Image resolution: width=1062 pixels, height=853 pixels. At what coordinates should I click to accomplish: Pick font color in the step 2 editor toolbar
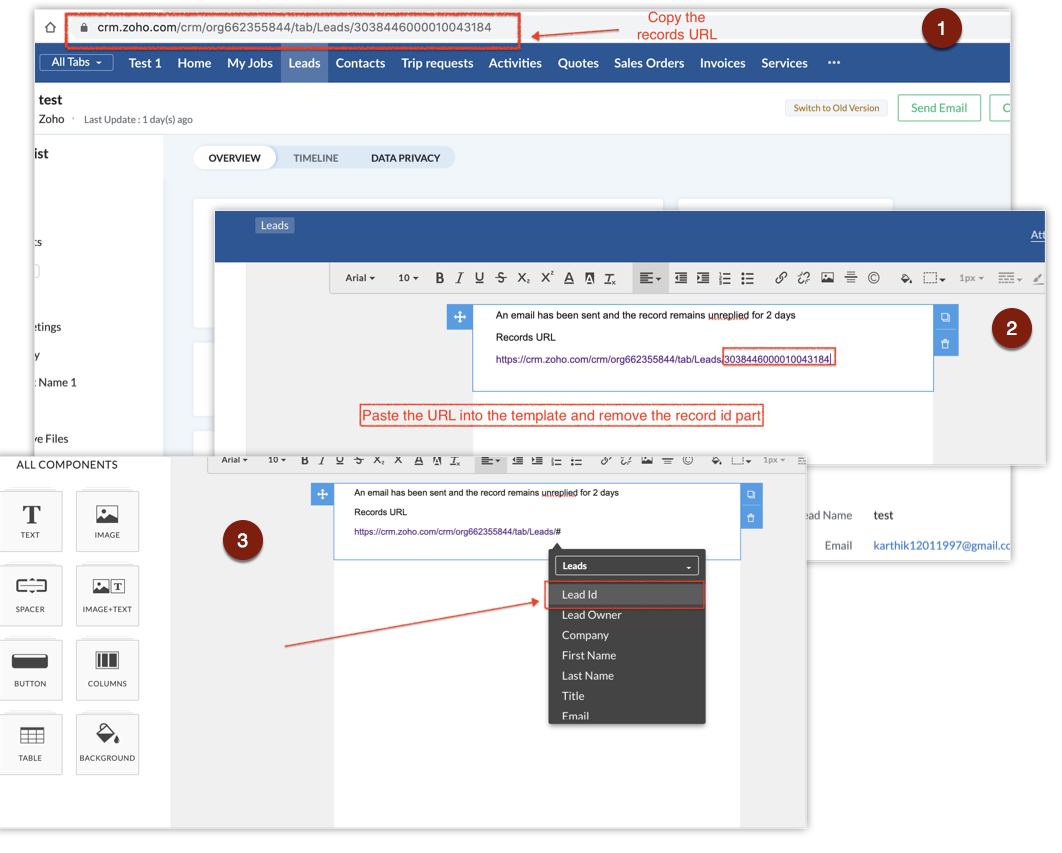(x=569, y=278)
